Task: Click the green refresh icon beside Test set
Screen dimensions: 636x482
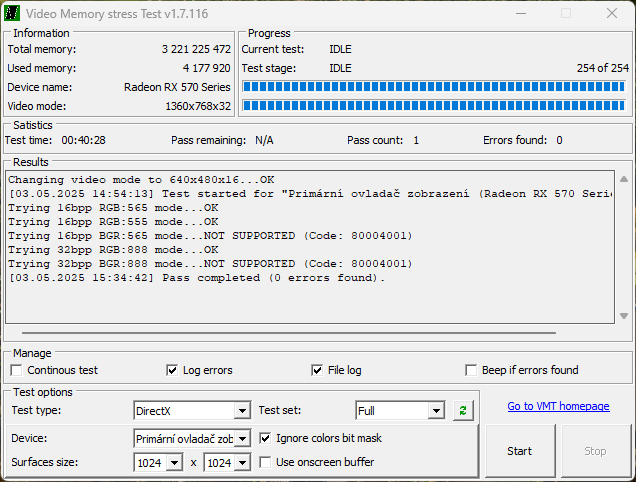Action: (x=462, y=410)
